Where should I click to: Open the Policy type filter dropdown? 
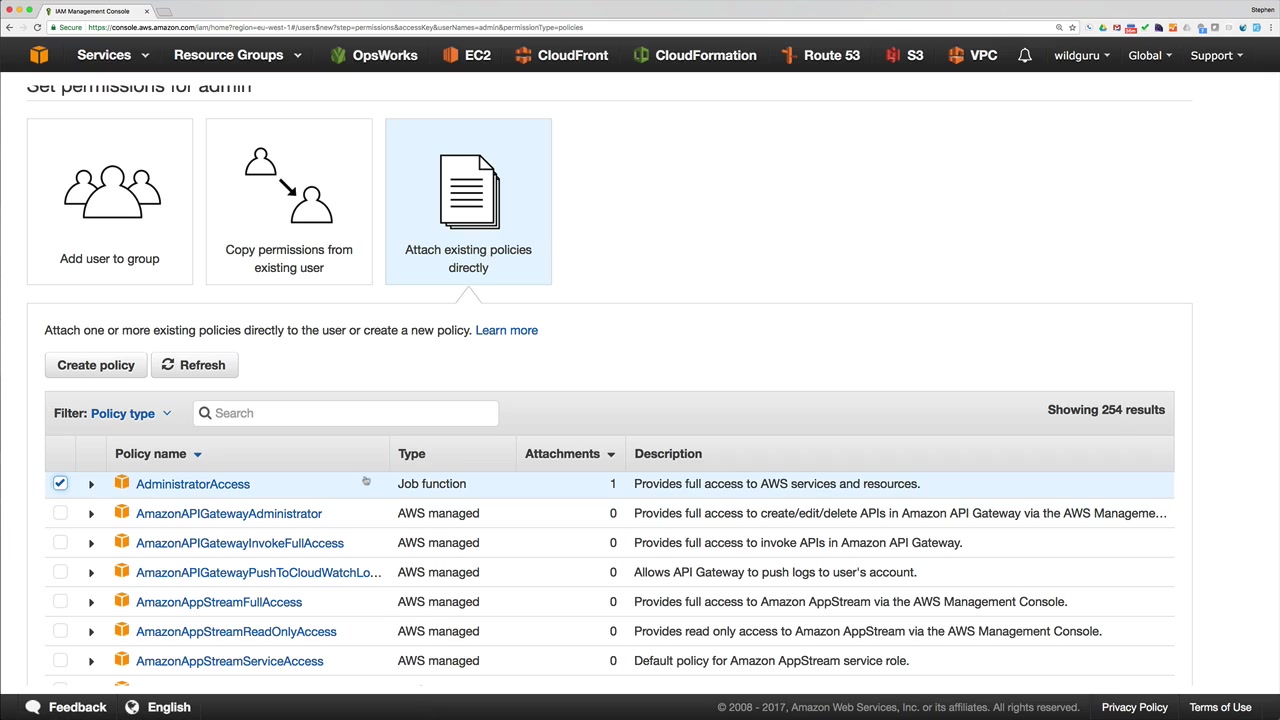coord(130,413)
